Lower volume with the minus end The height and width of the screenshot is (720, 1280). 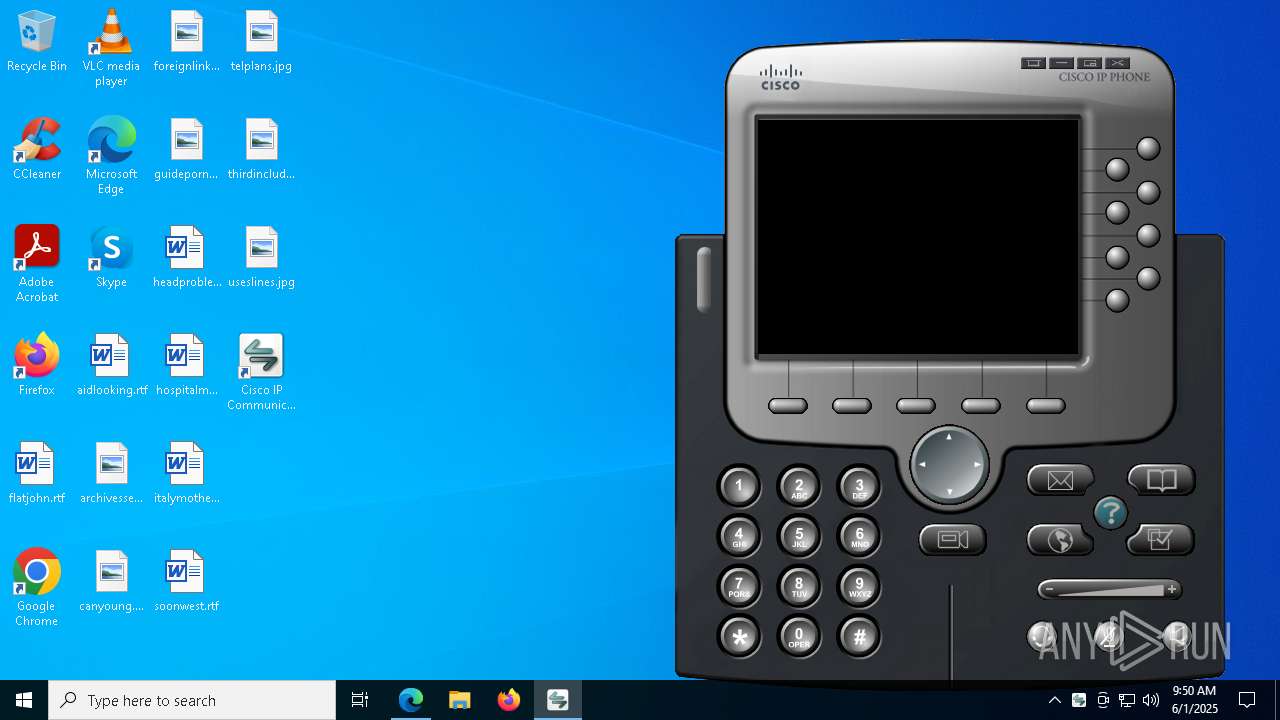tap(1049, 590)
